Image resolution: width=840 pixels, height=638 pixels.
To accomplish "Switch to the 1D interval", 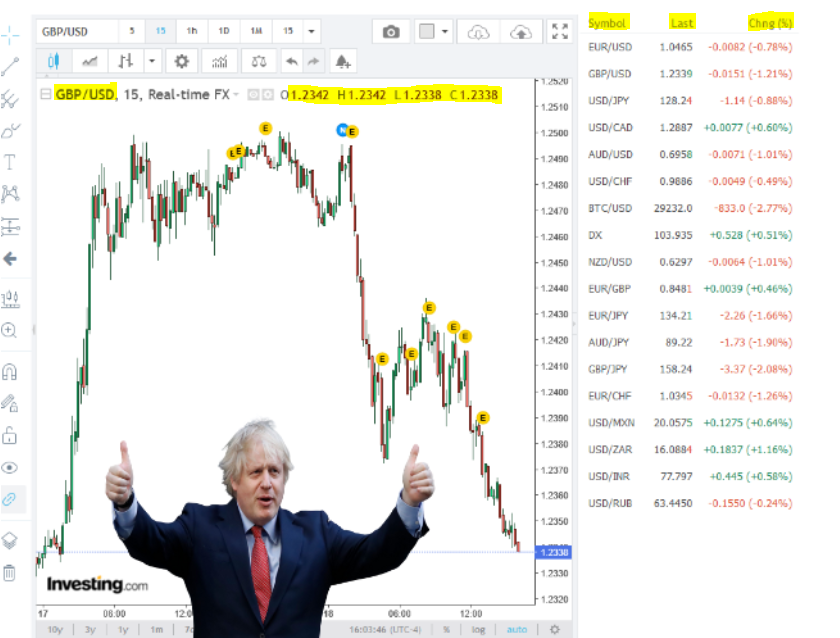I will (x=224, y=31).
